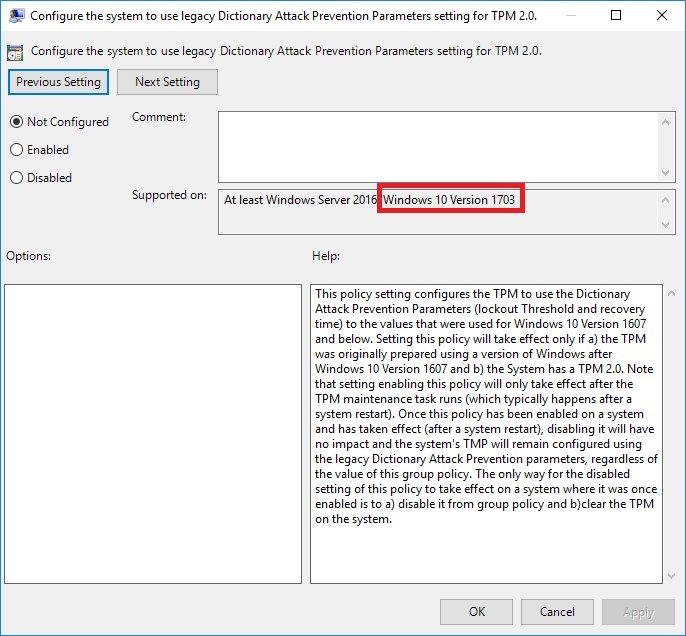Click the policy setting icon beside the header text
This screenshot has width=686, height=636.
(16, 51)
